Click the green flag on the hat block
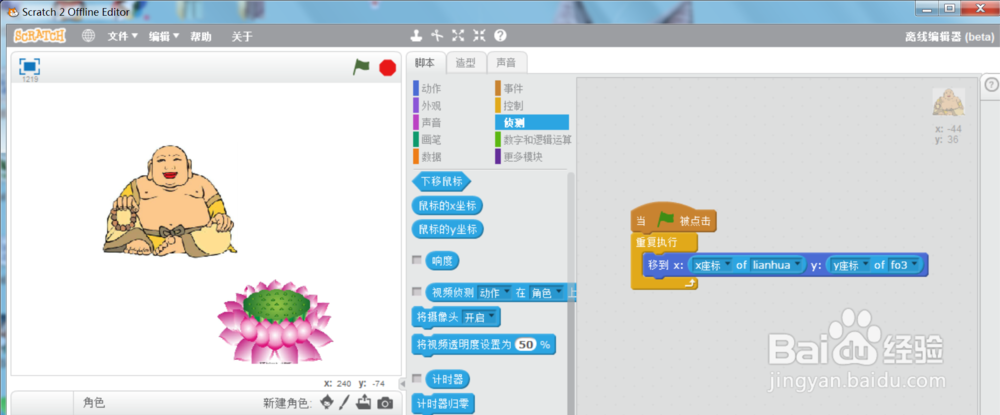1000x415 pixels. click(666, 219)
